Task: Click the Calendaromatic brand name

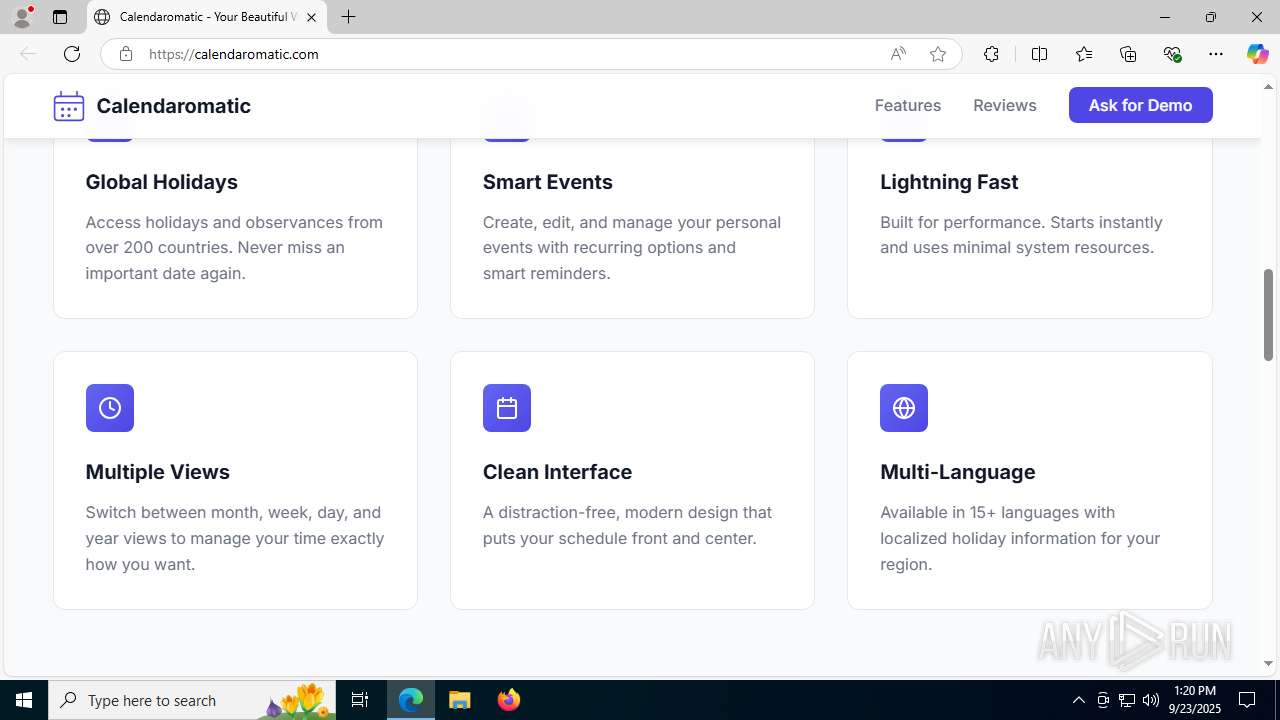Action: (174, 106)
